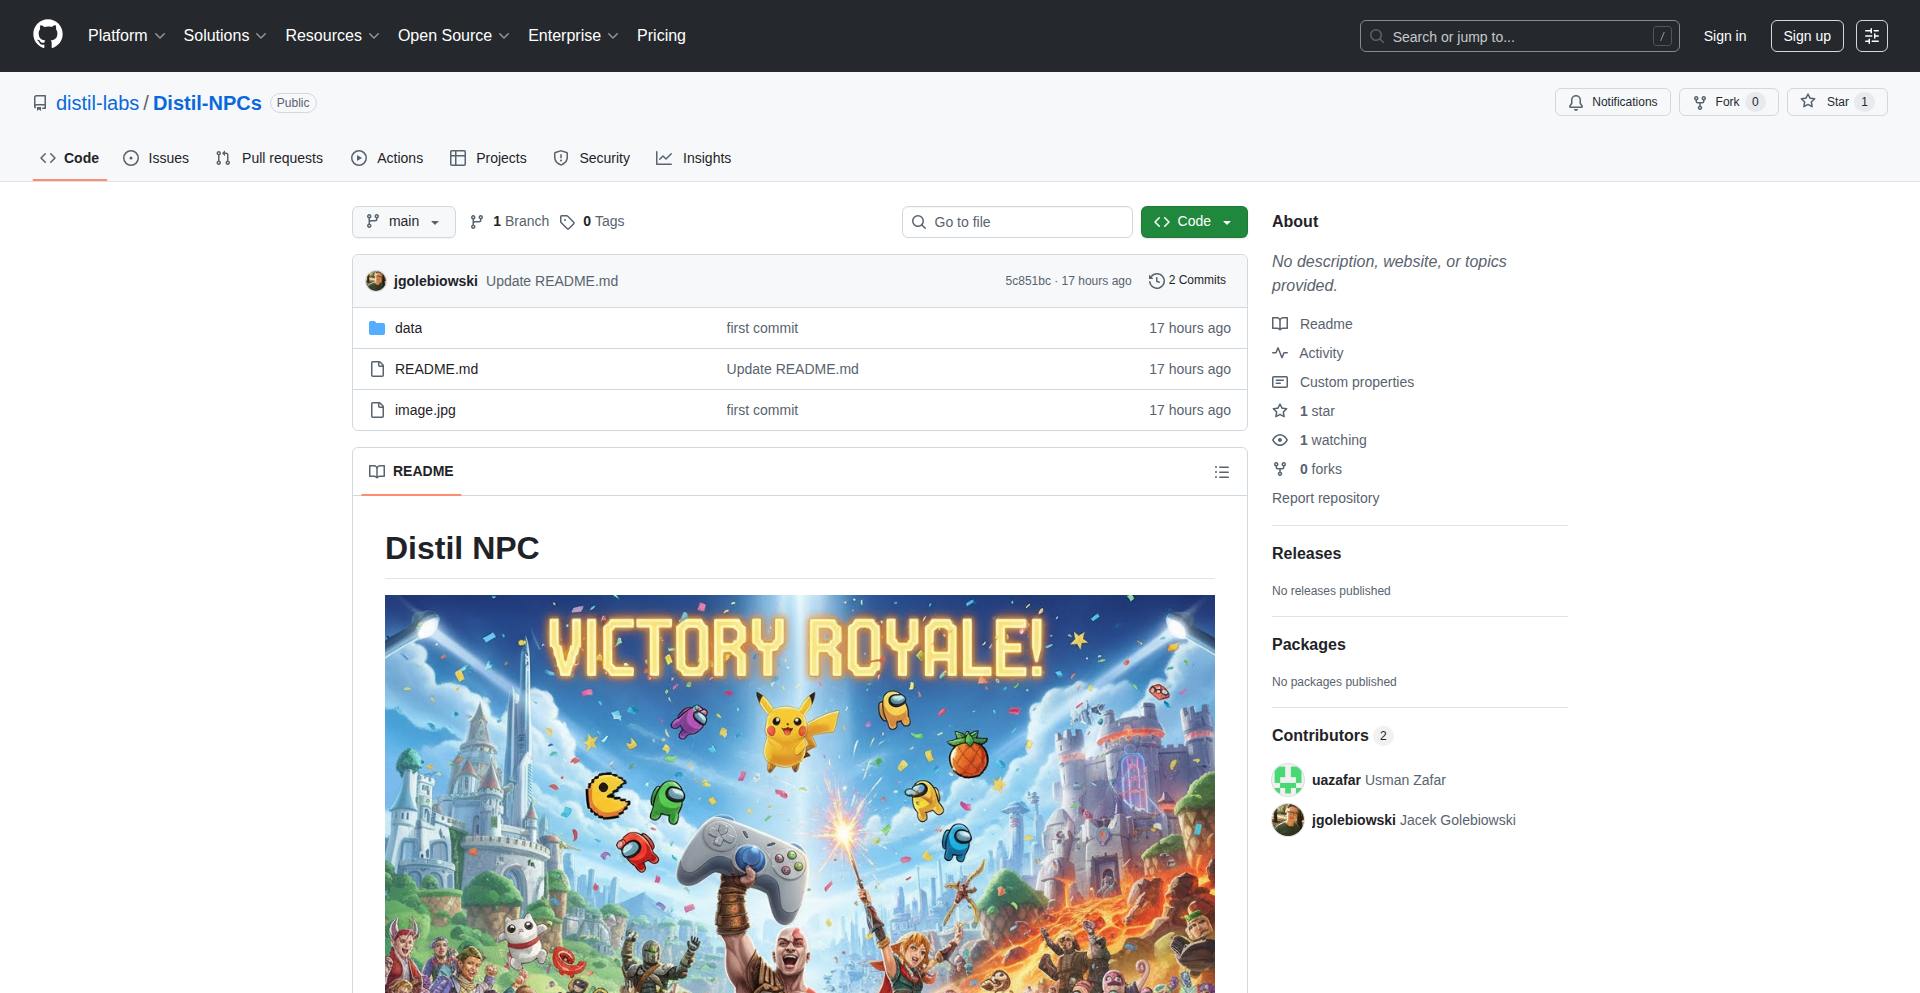This screenshot has width=1920, height=993.
Task: Open the data folder
Action: point(408,328)
